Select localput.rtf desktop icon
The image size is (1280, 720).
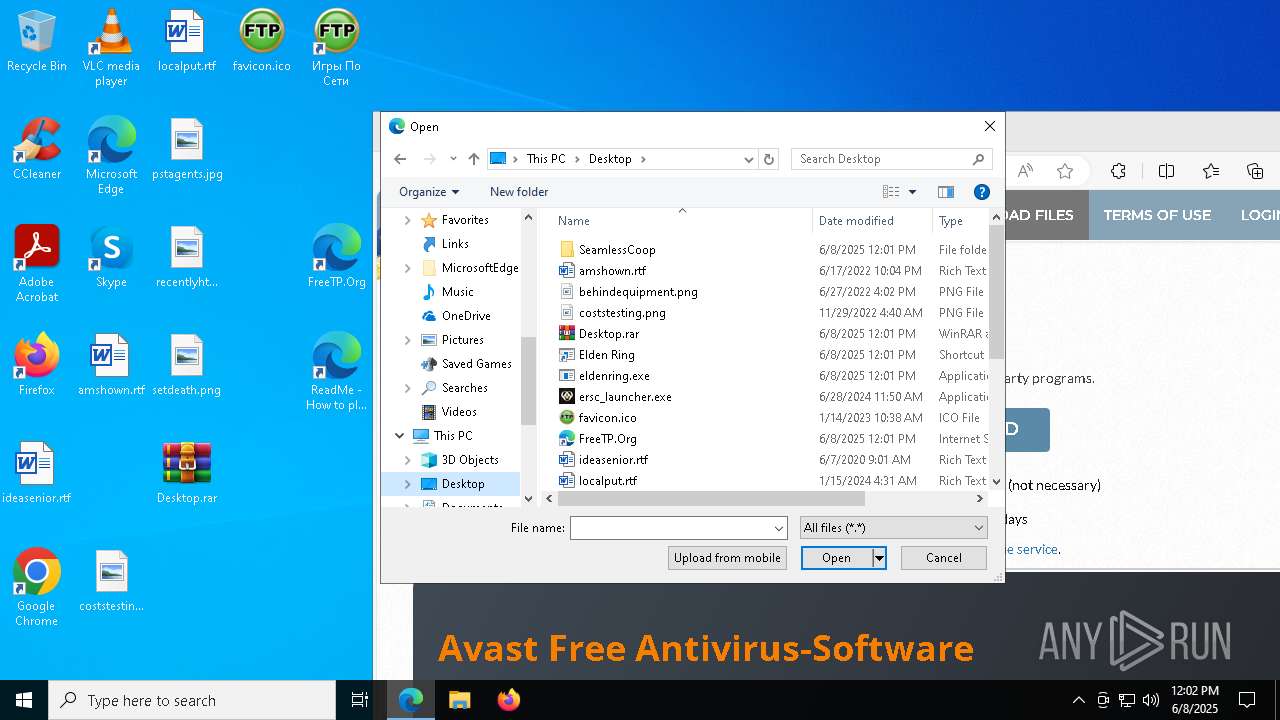pyautogui.click(x=186, y=42)
